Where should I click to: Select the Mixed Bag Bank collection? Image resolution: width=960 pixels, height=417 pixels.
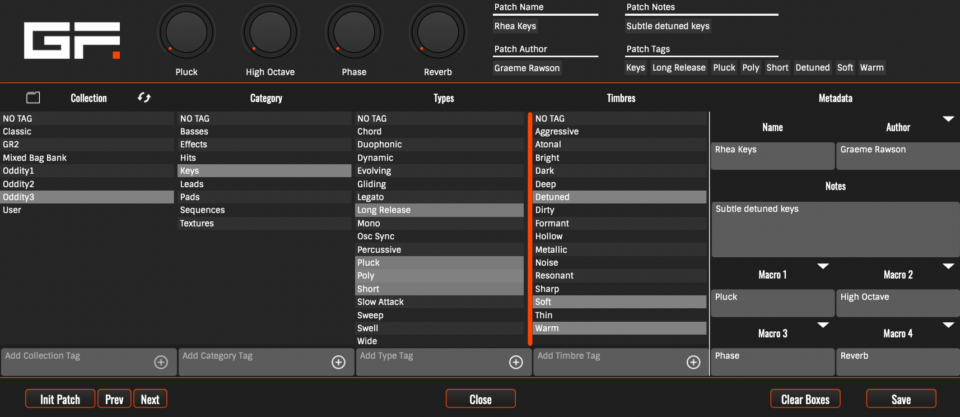coord(87,158)
